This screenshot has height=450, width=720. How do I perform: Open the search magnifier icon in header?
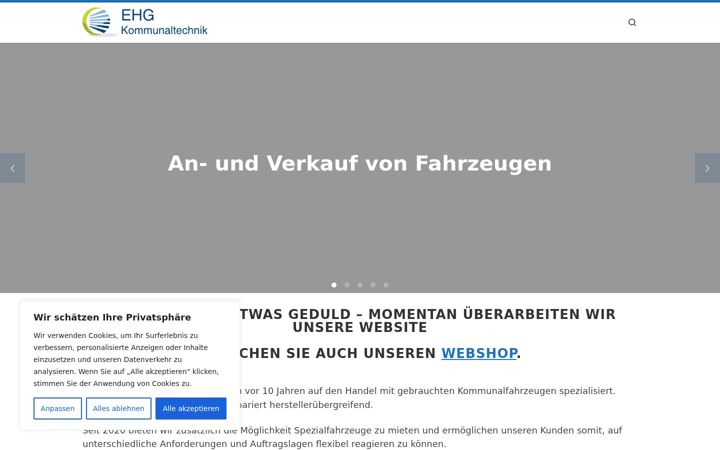coord(632,22)
